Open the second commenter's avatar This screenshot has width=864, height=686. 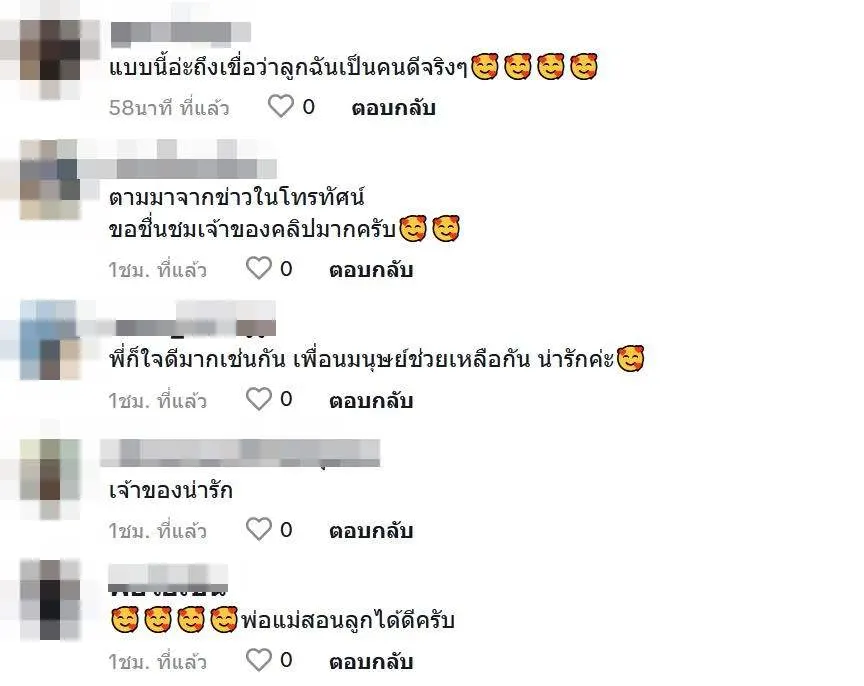pos(50,179)
